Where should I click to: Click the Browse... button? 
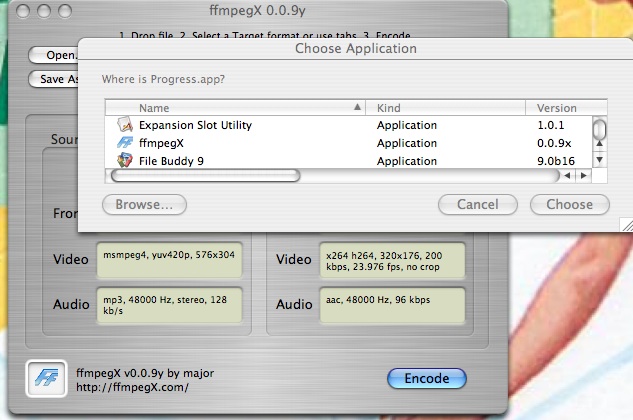click(144, 204)
